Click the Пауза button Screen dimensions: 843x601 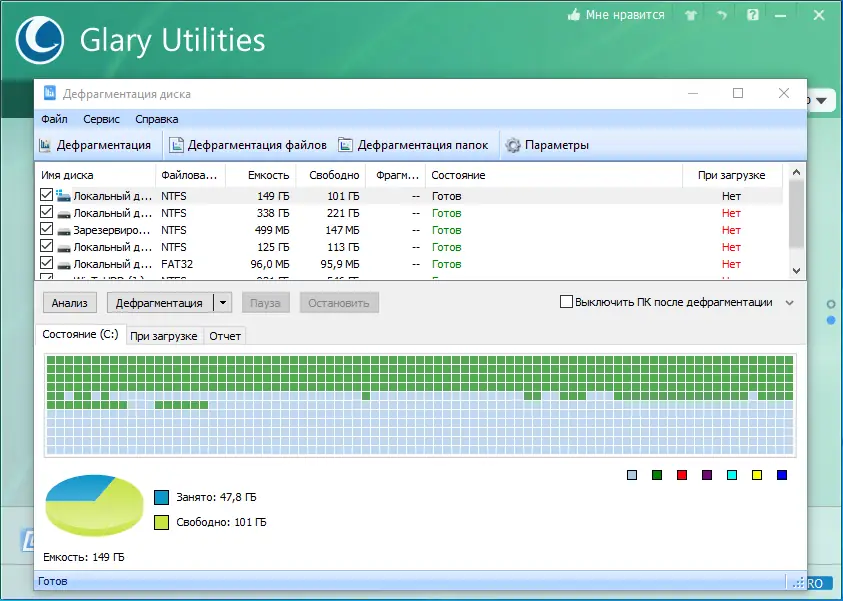(266, 303)
